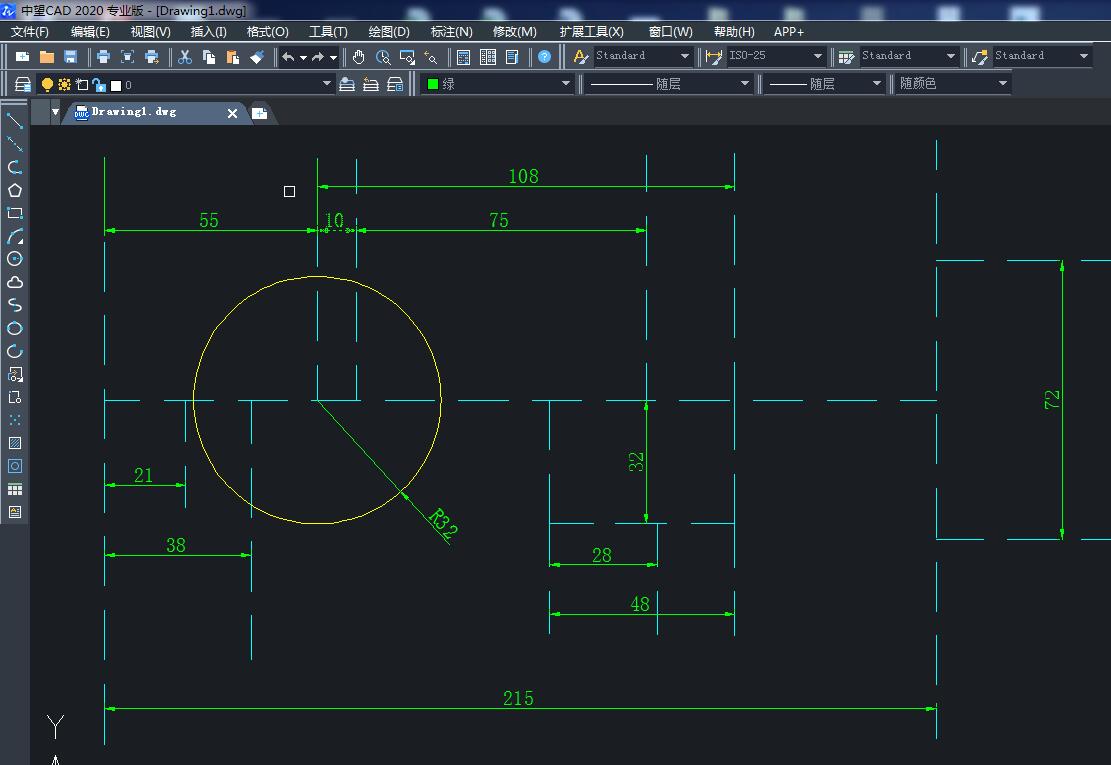Viewport: 1111px width, 765px height.
Task: Close the Drawing1.dwg tab
Action: coord(232,113)
